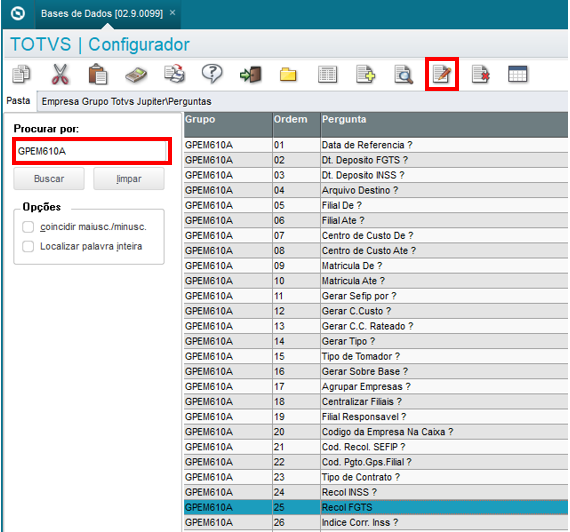Click the Pergunta column header
The image size is (570, 532).
pyautogui.click(x=445, y=124)
